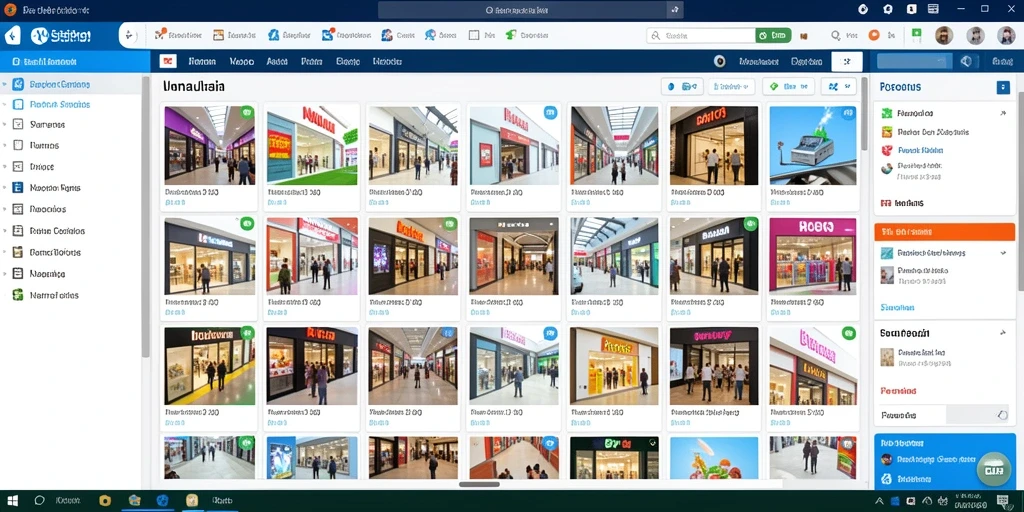Viewport: 1024px width, 512px height.
Task: Open the green-floor storefront thumbnail in the first row
Action: pos(312,146)
